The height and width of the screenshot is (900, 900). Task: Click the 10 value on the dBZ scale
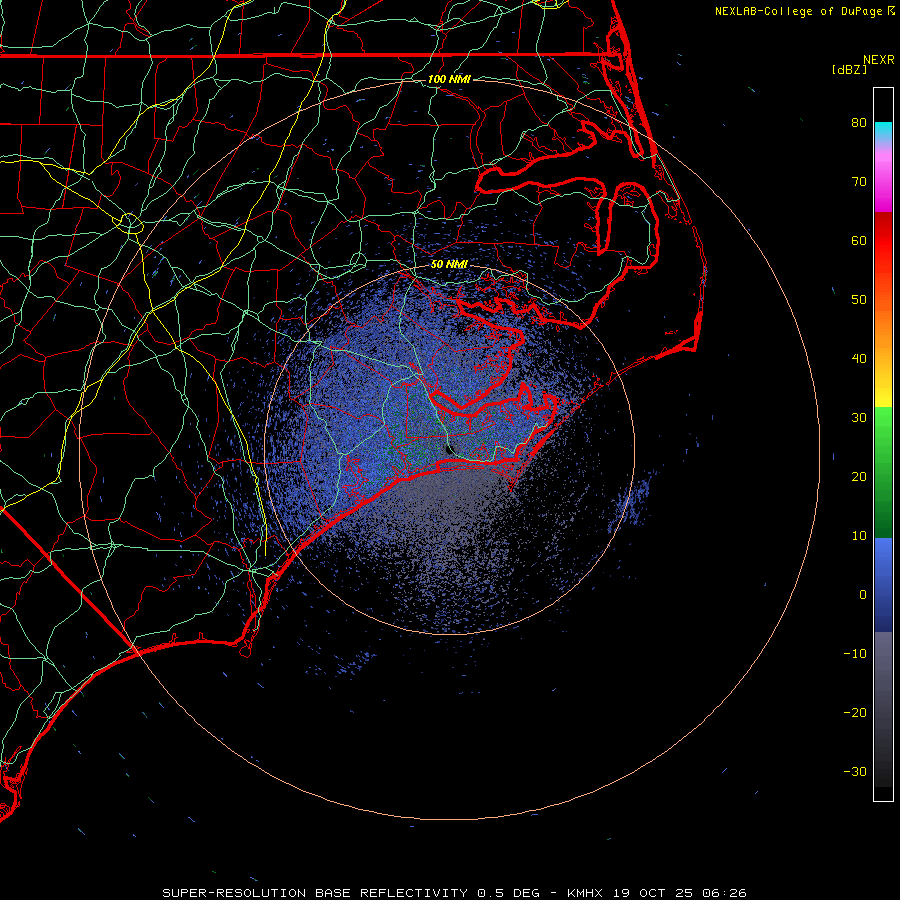(859, 536)
